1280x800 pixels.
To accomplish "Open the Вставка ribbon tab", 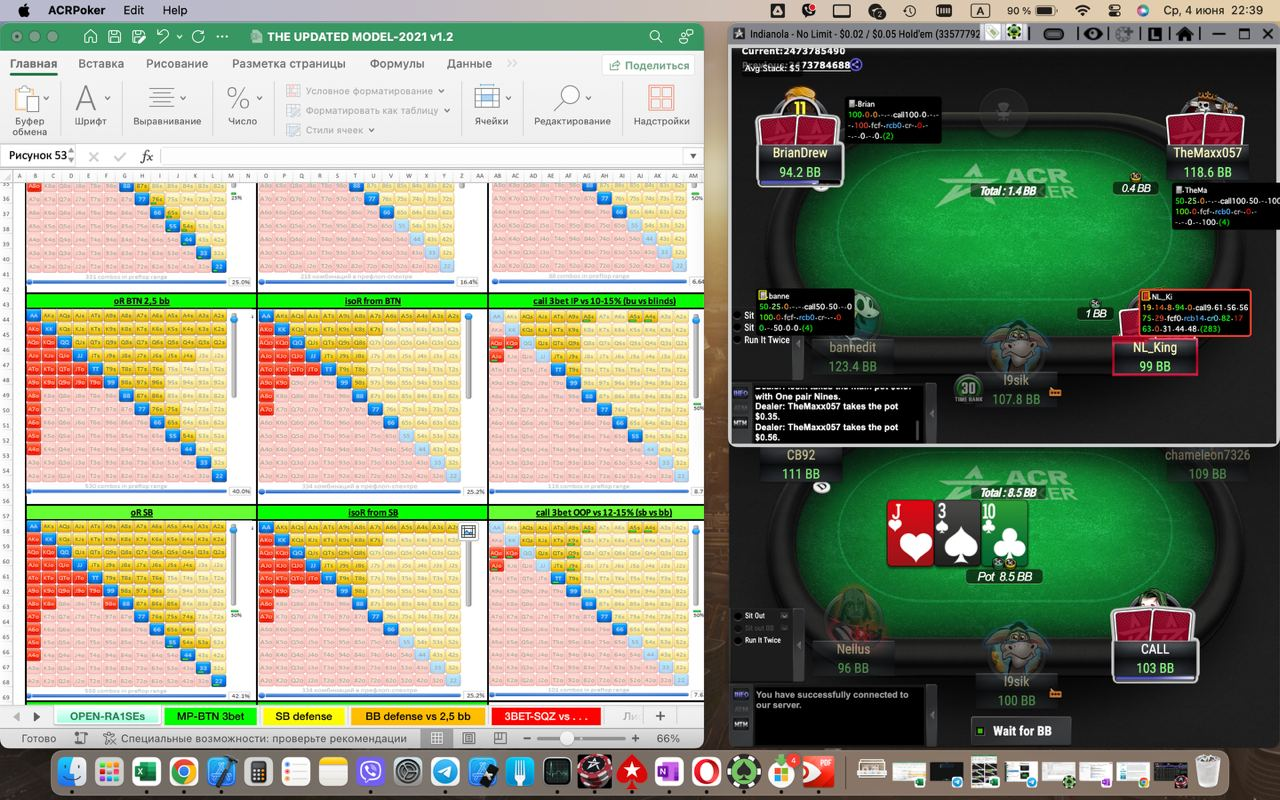I will (x=101, y=63).
